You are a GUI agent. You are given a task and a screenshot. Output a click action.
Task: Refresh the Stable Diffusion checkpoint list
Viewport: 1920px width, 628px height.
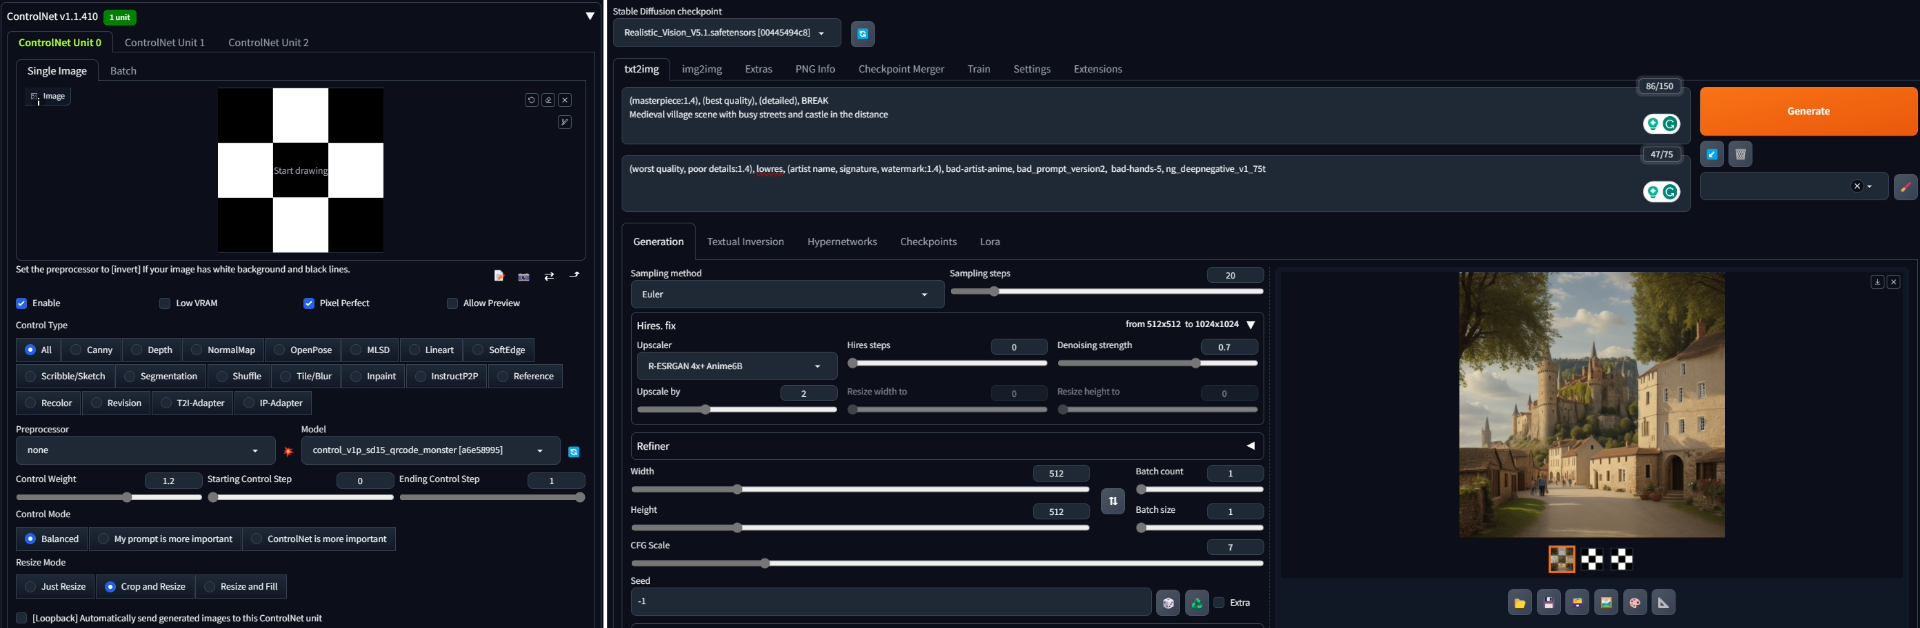(x=862, y=34)
